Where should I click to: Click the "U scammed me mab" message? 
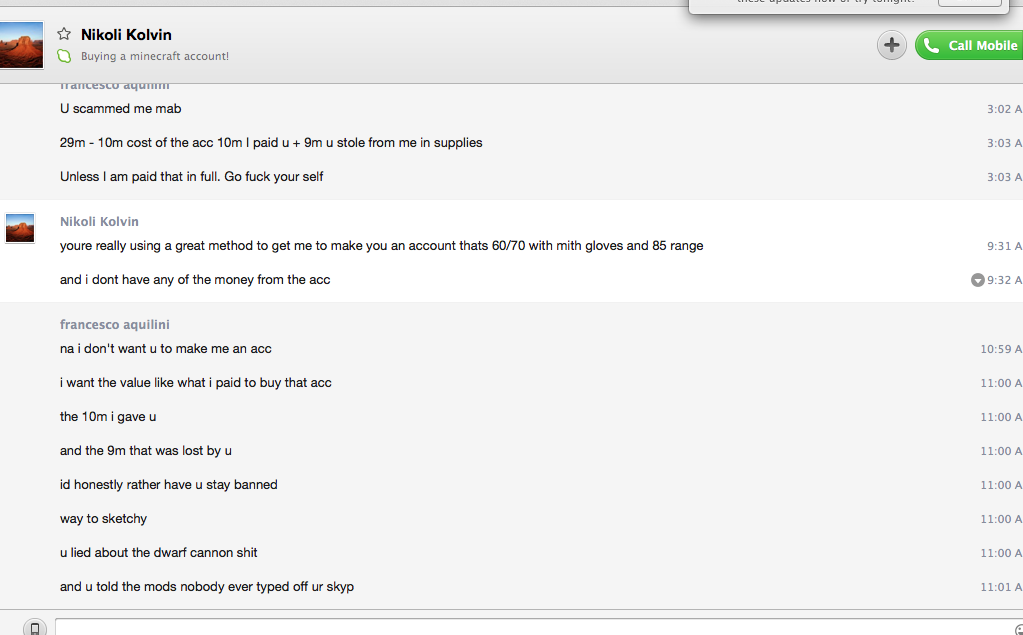click(x=120, y=109)
